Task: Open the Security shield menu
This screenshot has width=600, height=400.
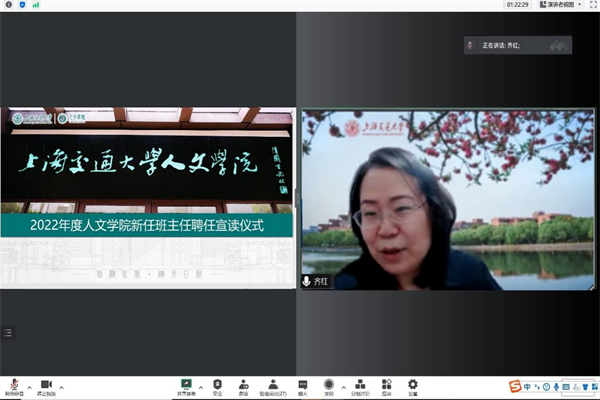Action: point(217,387)
